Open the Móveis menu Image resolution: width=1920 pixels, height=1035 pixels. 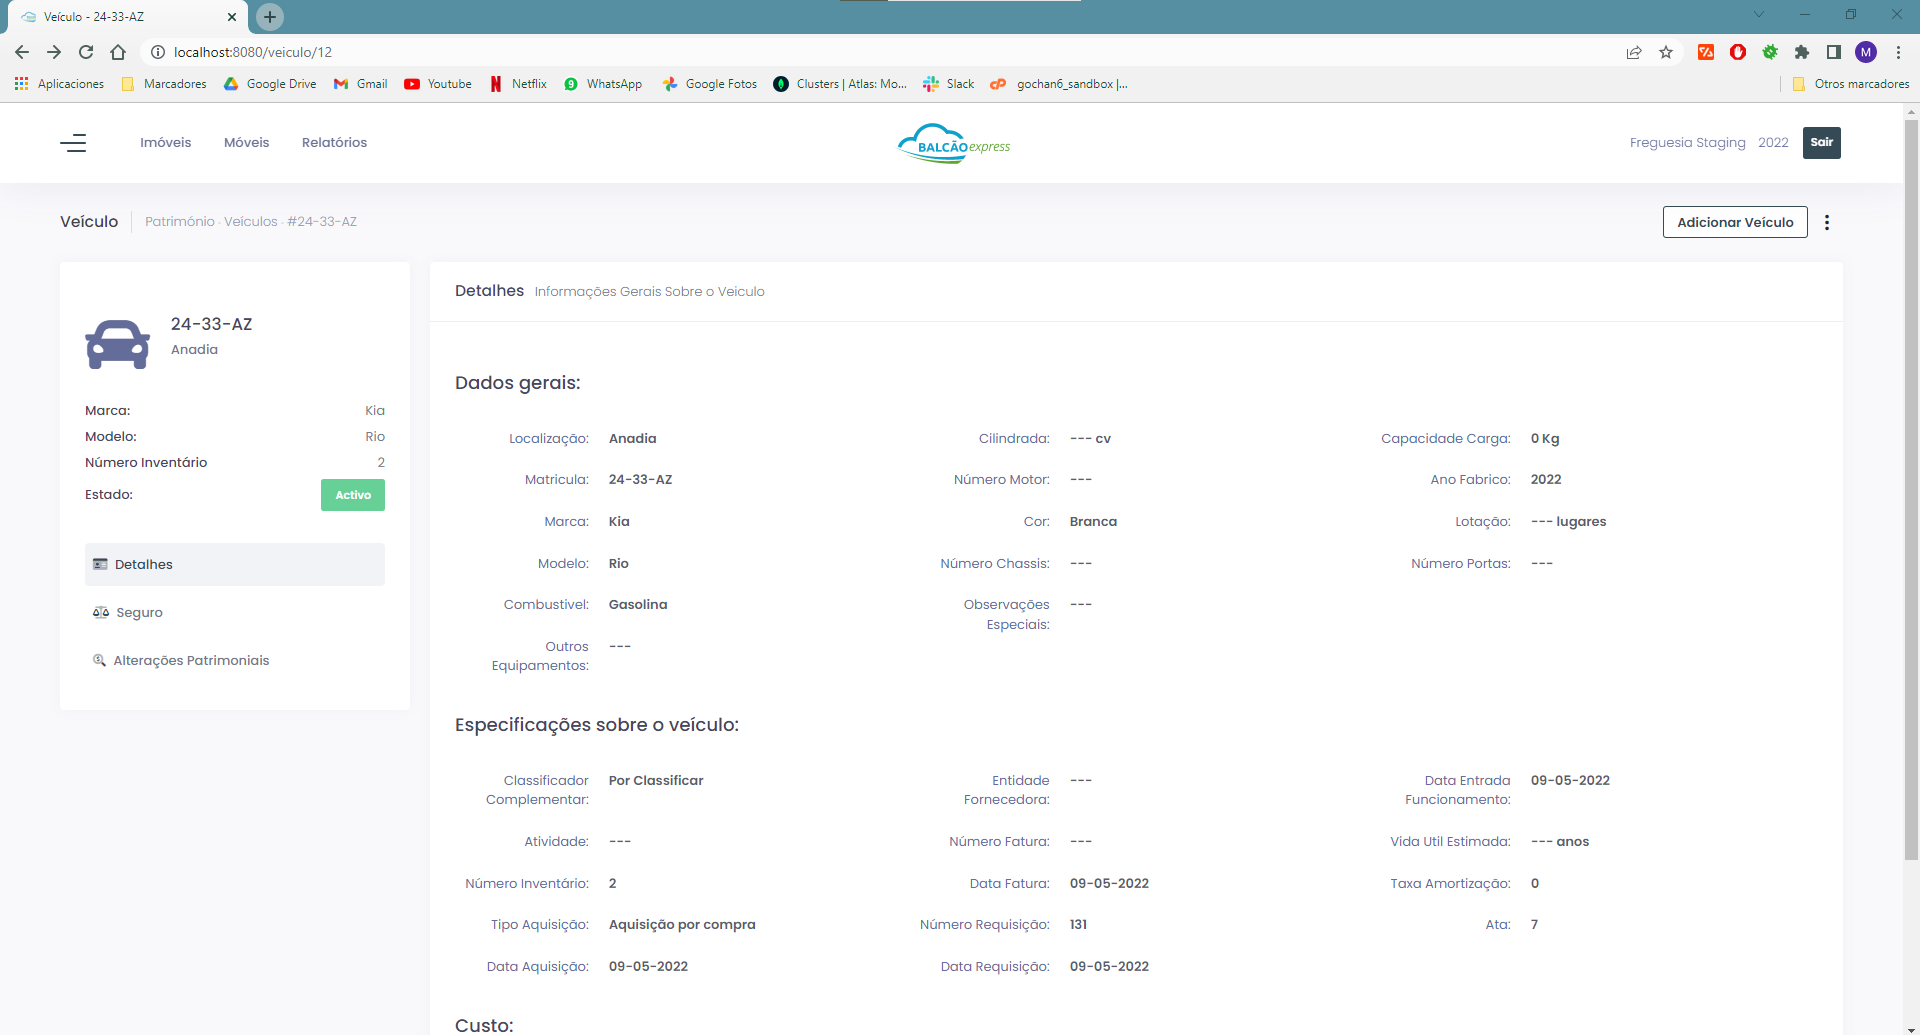click(x=246, y=143)
